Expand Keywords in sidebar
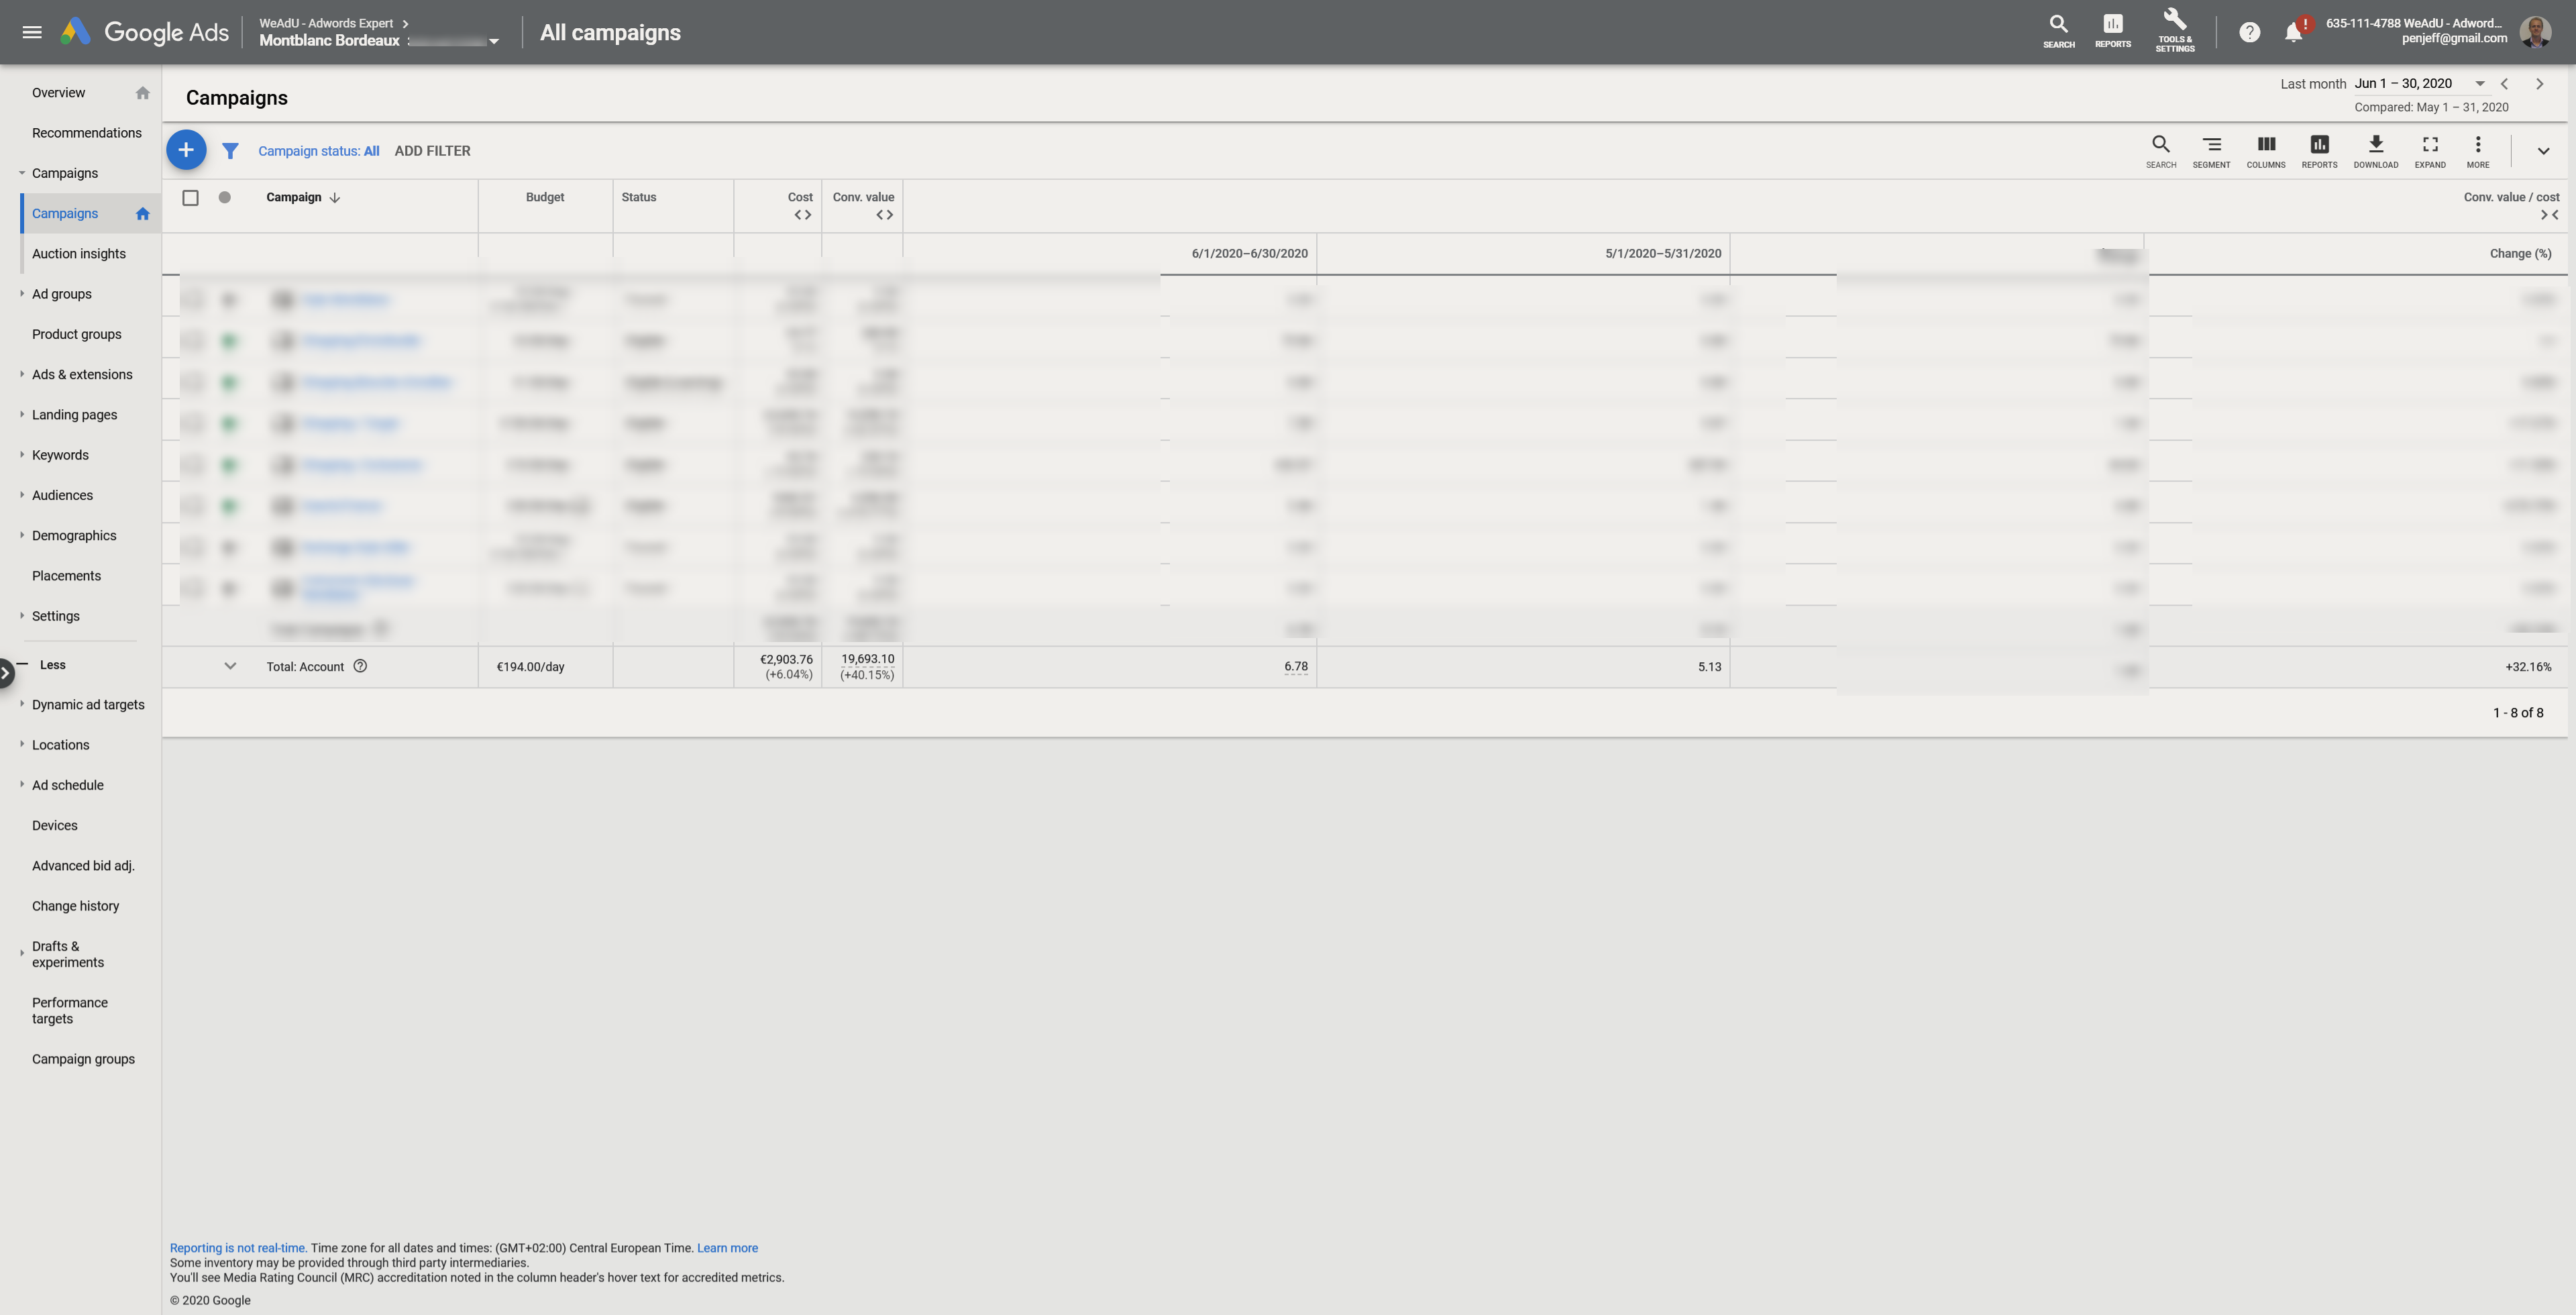2576x1315 pixels. pyautogui.click(x=22, y=454)
